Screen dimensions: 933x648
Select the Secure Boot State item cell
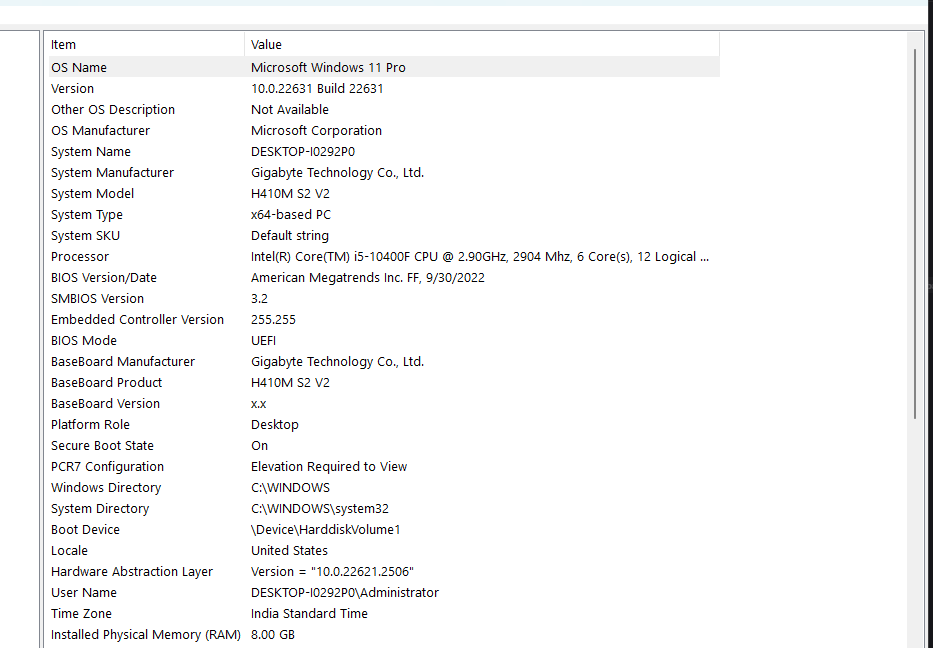pos(102,446)
